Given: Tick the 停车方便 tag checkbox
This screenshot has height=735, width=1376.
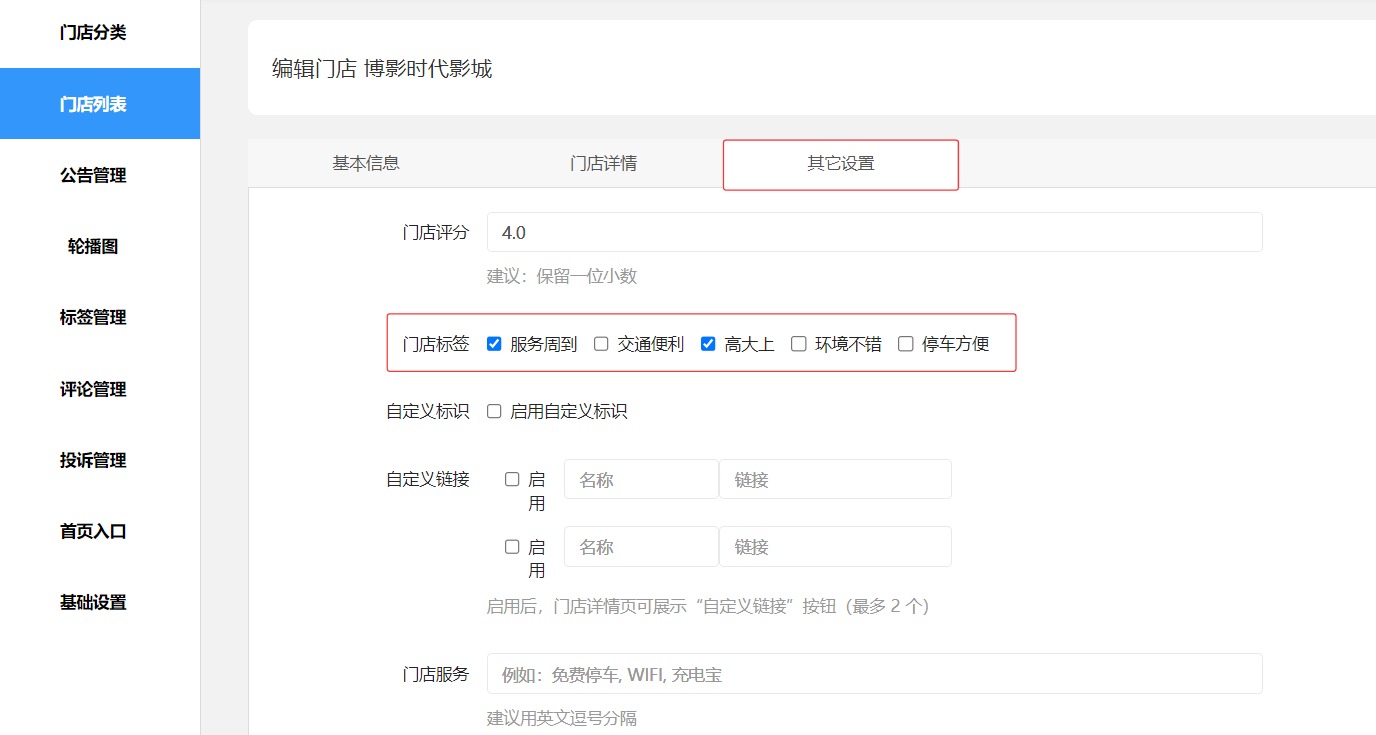Looking at the screenshot, I should (x=905, y=344).
